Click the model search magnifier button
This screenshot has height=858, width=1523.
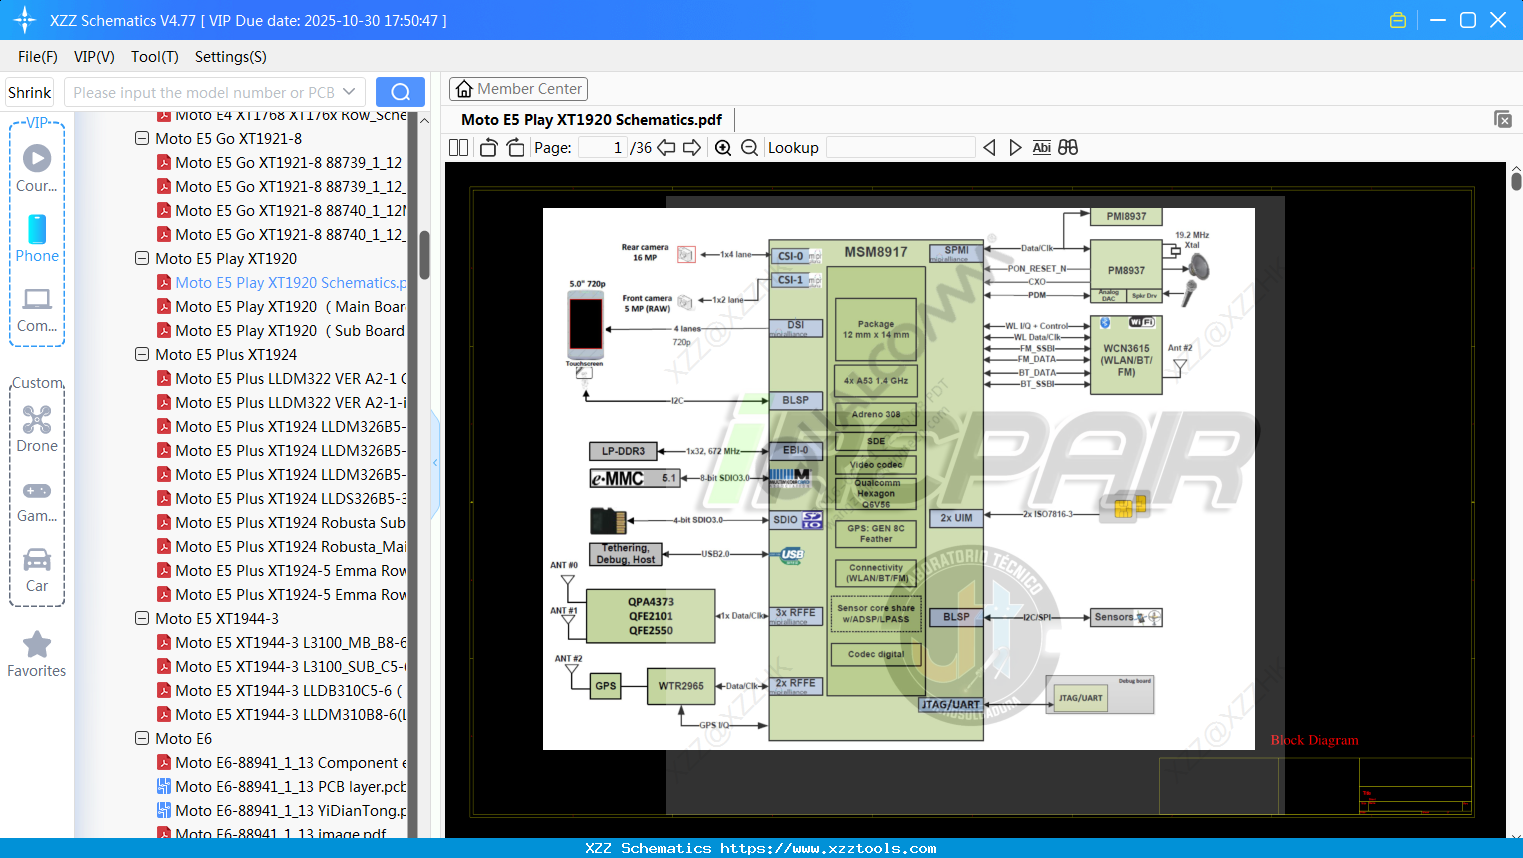click(400, 91)
